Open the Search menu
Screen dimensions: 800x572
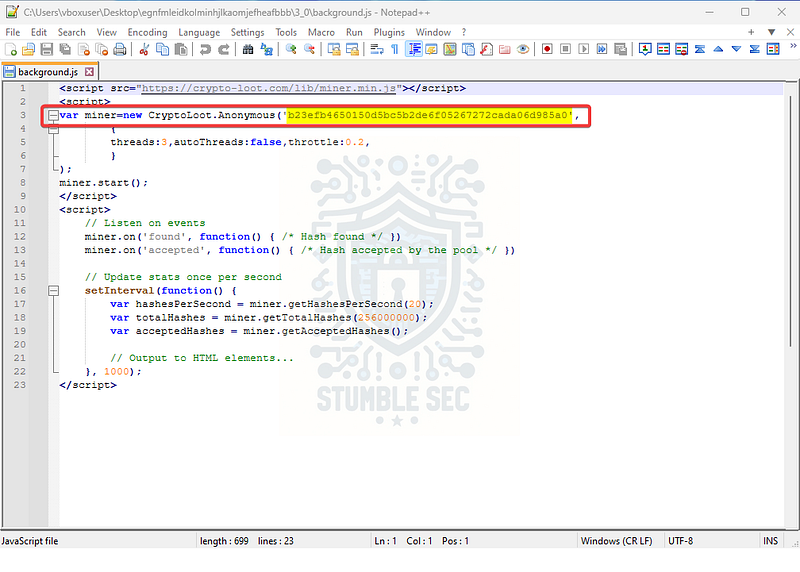[x=71, y=32]
